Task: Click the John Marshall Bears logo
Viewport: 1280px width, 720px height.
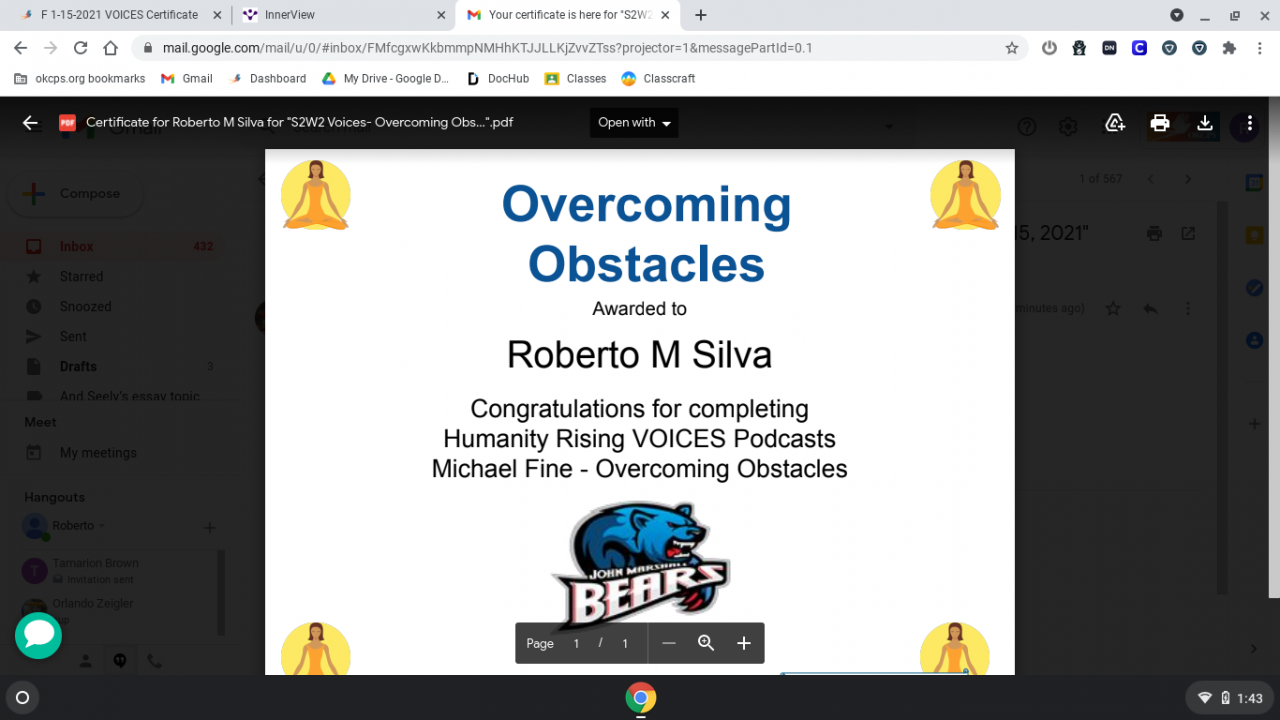Action: click(x=642, y=566)
